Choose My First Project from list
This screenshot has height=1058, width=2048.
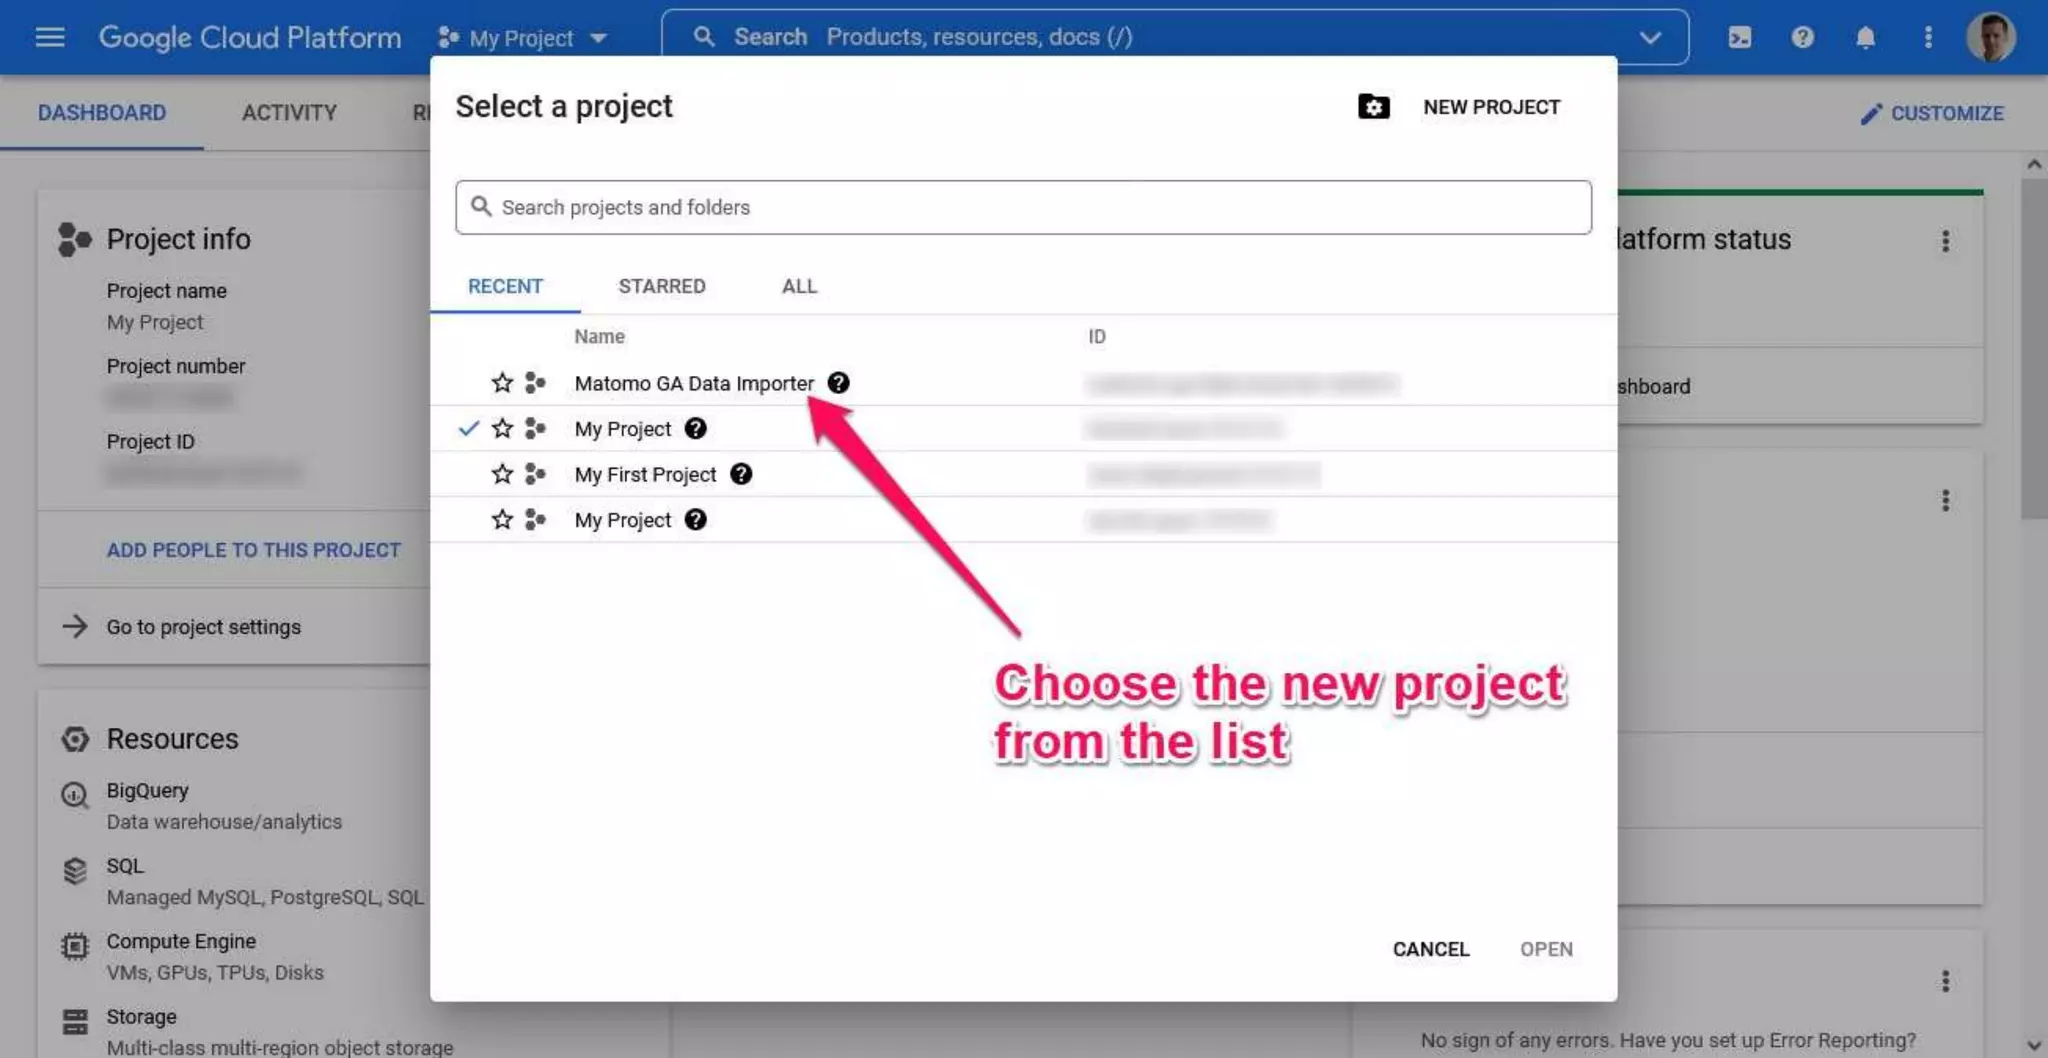[645, 474]
